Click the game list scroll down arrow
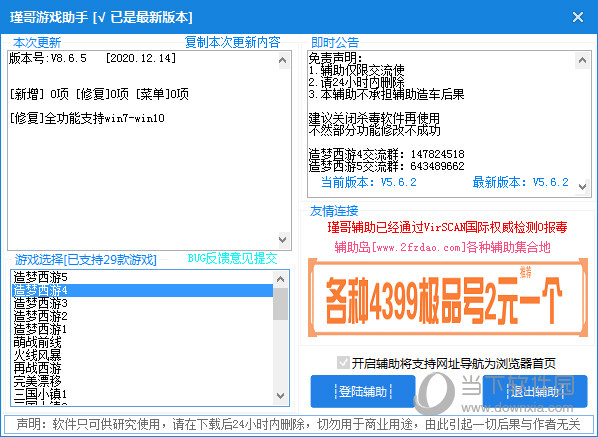598x437 pixels. tap(281, 395)
